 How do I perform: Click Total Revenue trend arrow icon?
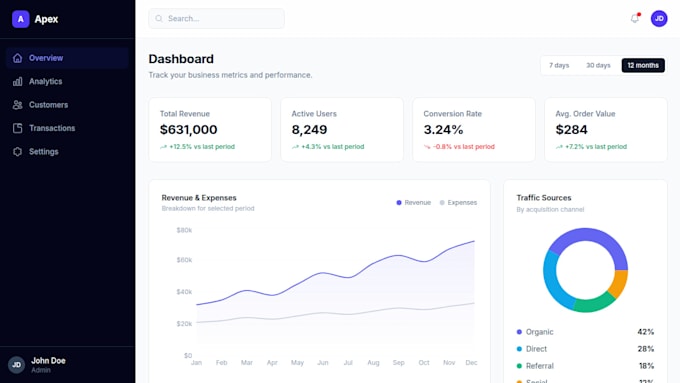click(163, 147)
